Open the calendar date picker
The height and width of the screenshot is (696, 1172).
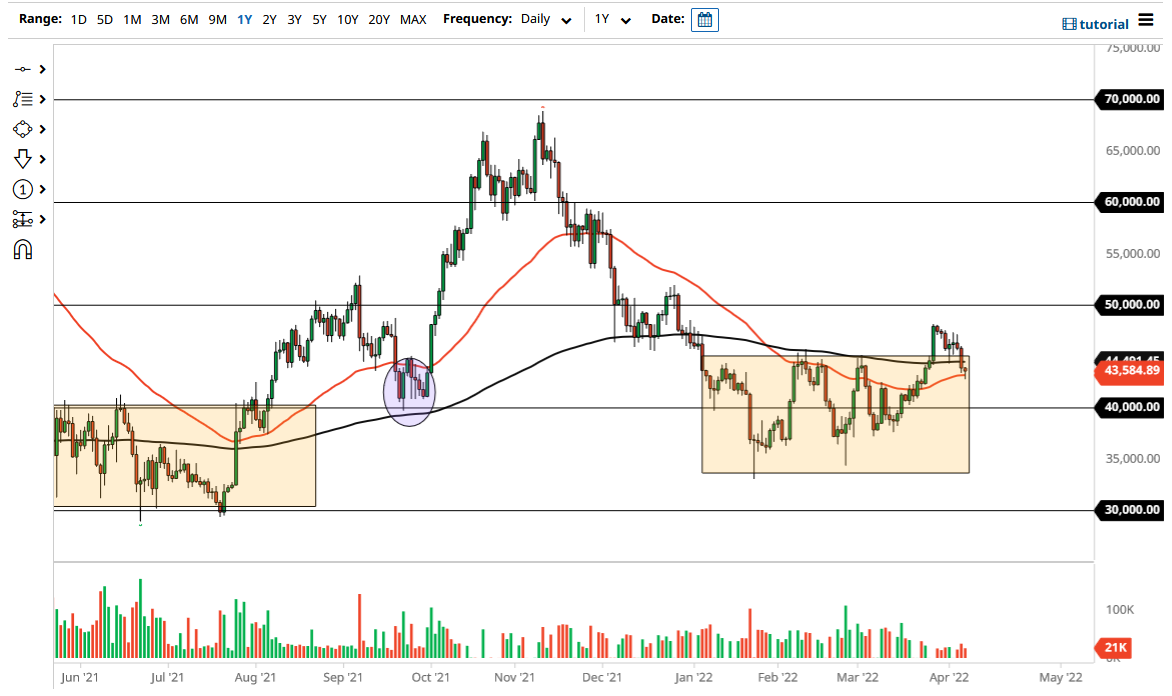[x=705, y=19]
